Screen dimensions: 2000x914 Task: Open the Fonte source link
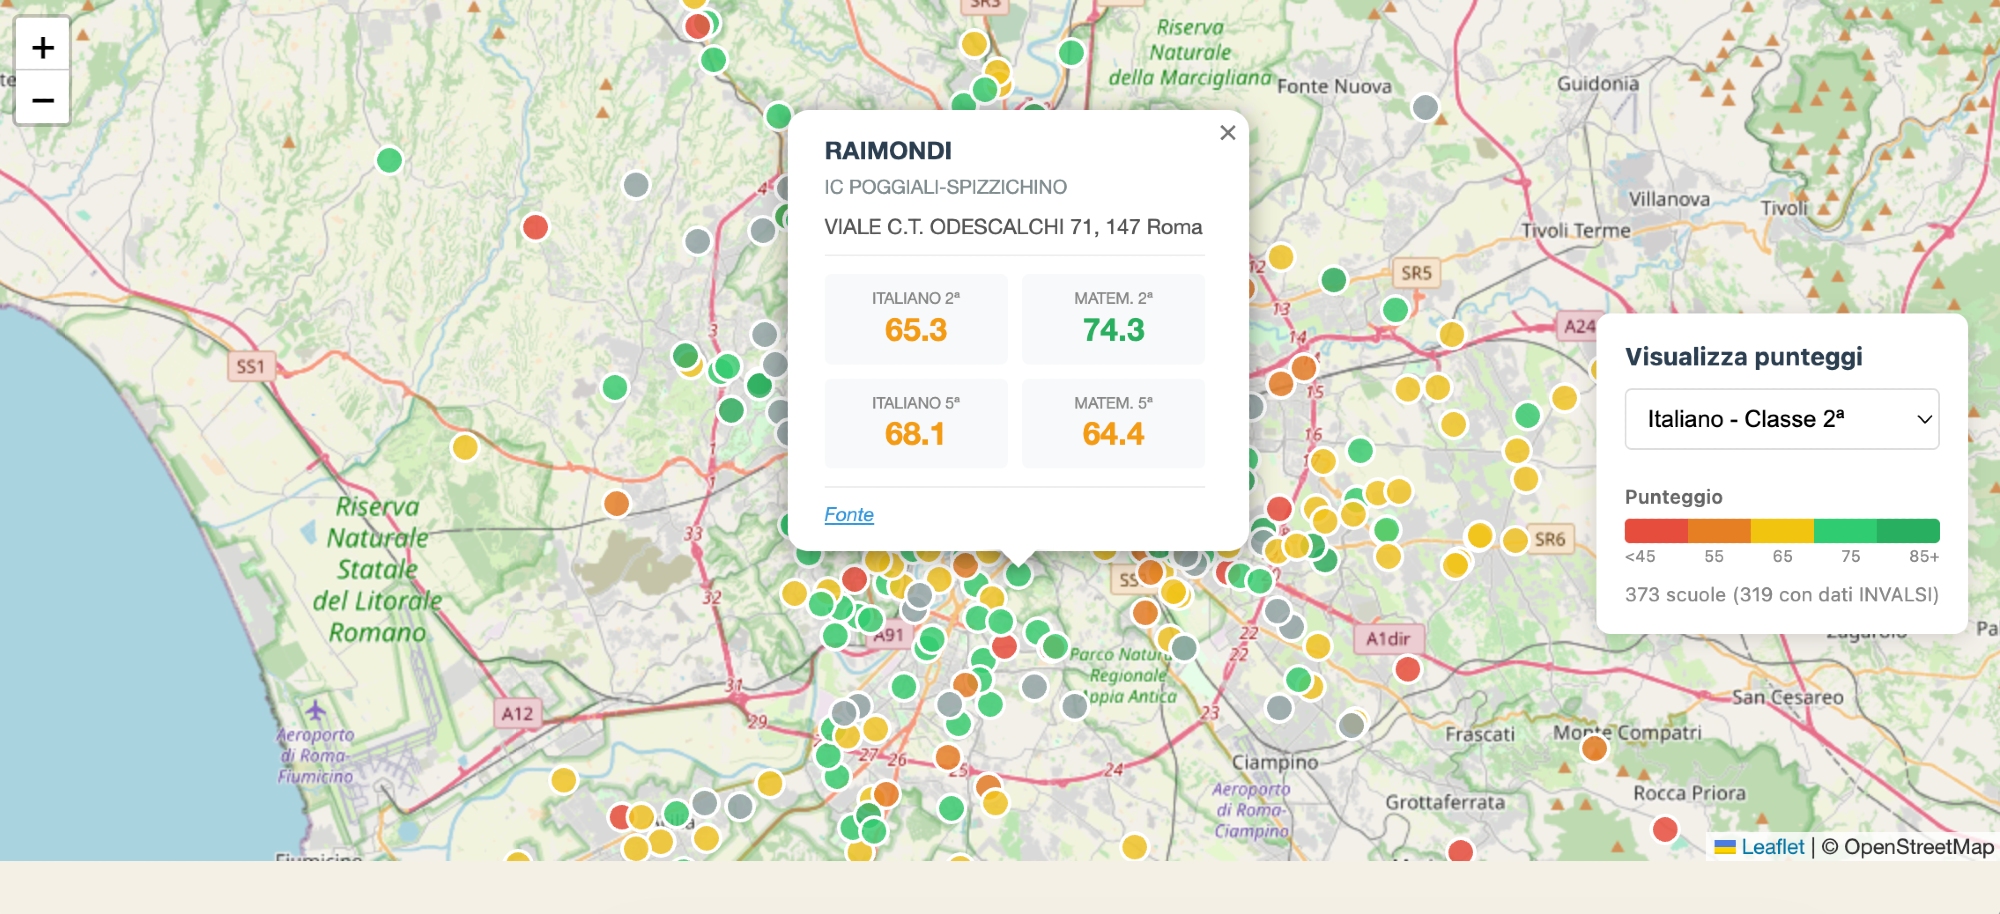click(848, 514)
